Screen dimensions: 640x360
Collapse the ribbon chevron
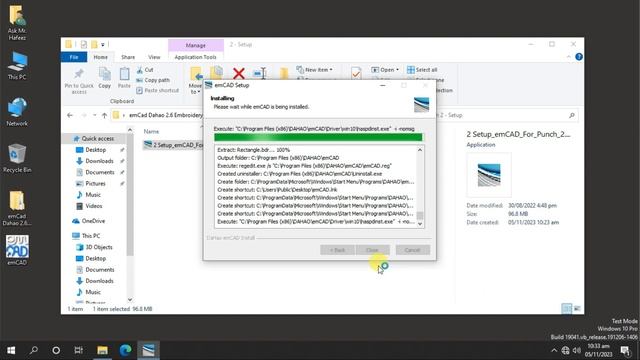click(569, 57)
